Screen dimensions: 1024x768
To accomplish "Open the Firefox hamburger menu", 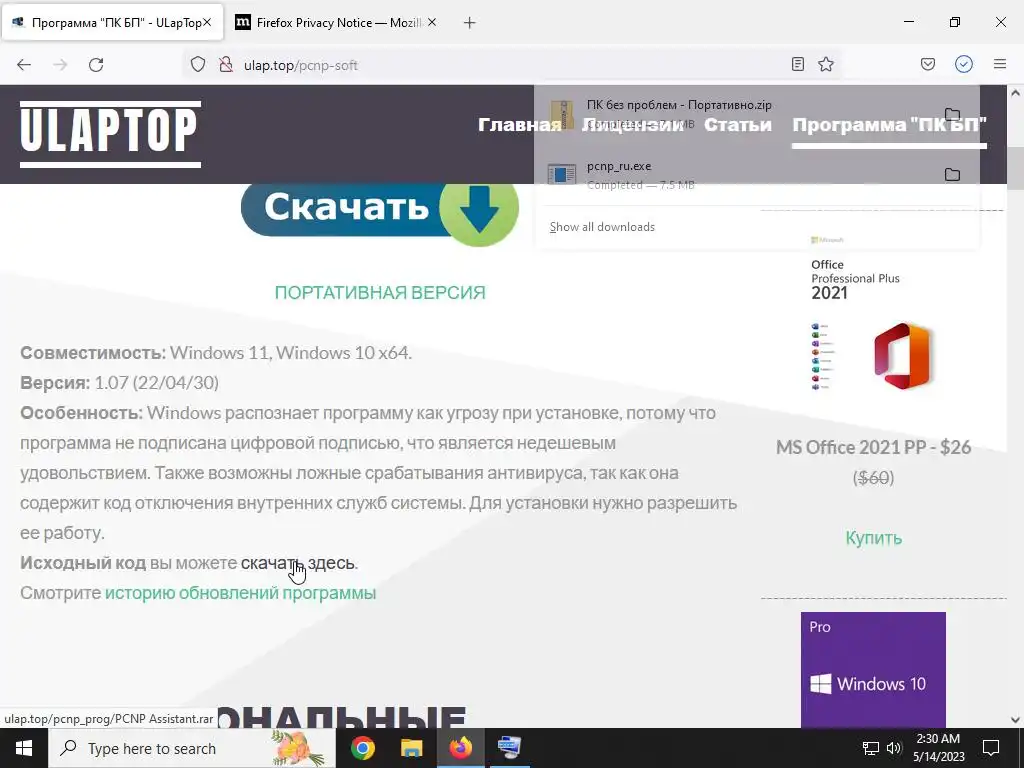I will point(1000,64).
